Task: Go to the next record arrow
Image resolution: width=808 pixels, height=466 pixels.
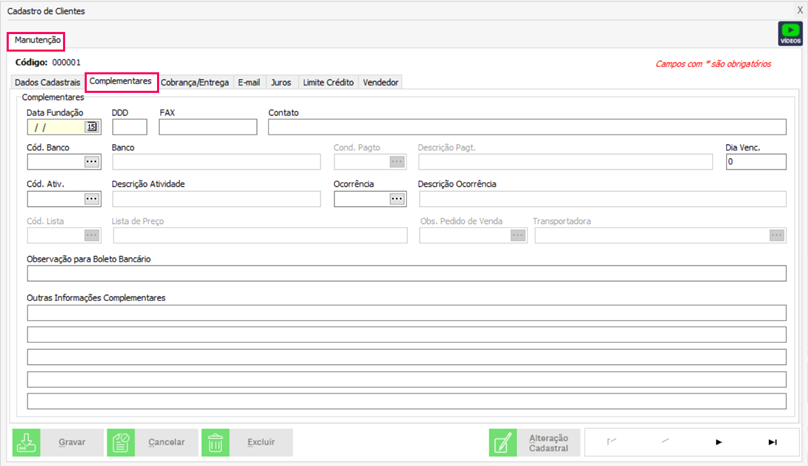Action: click(x=718, y=442)
